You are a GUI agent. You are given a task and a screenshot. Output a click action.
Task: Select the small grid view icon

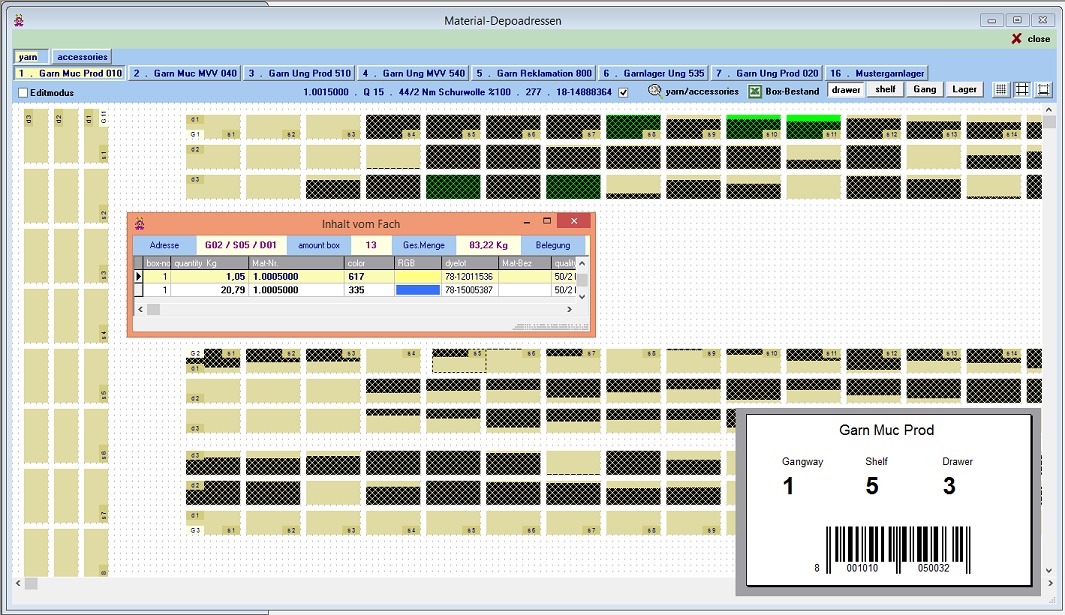click(x=1000, y=90)
